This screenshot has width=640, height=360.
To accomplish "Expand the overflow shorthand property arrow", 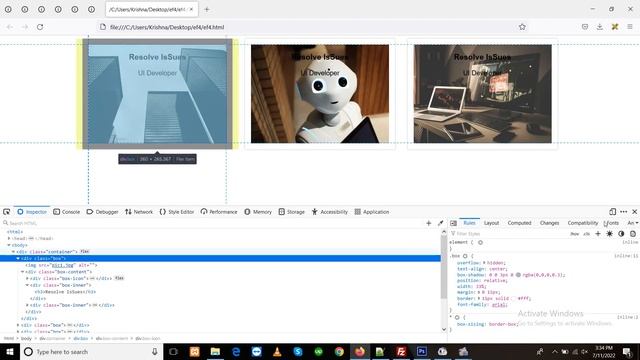I will pos(484,263).
